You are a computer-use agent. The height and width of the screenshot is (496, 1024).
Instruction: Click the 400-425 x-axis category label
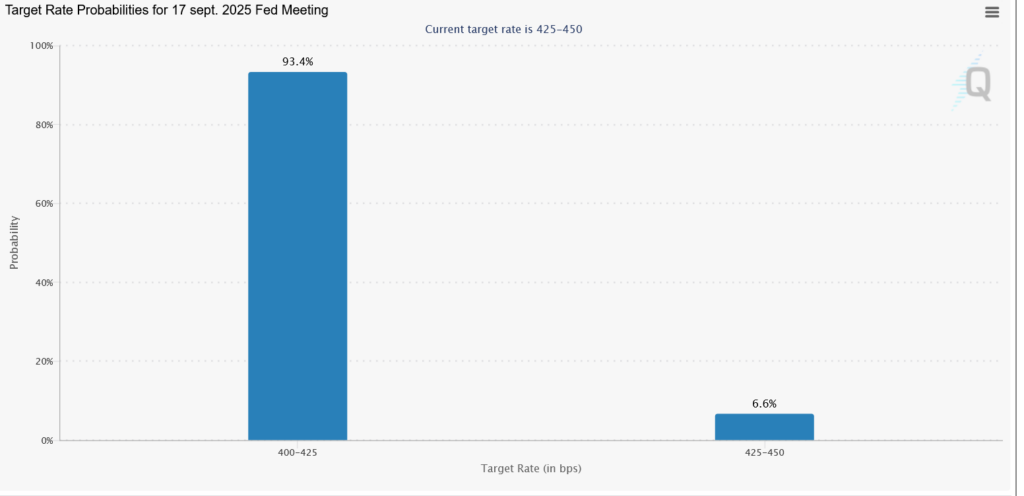click(x=297, y=453)
